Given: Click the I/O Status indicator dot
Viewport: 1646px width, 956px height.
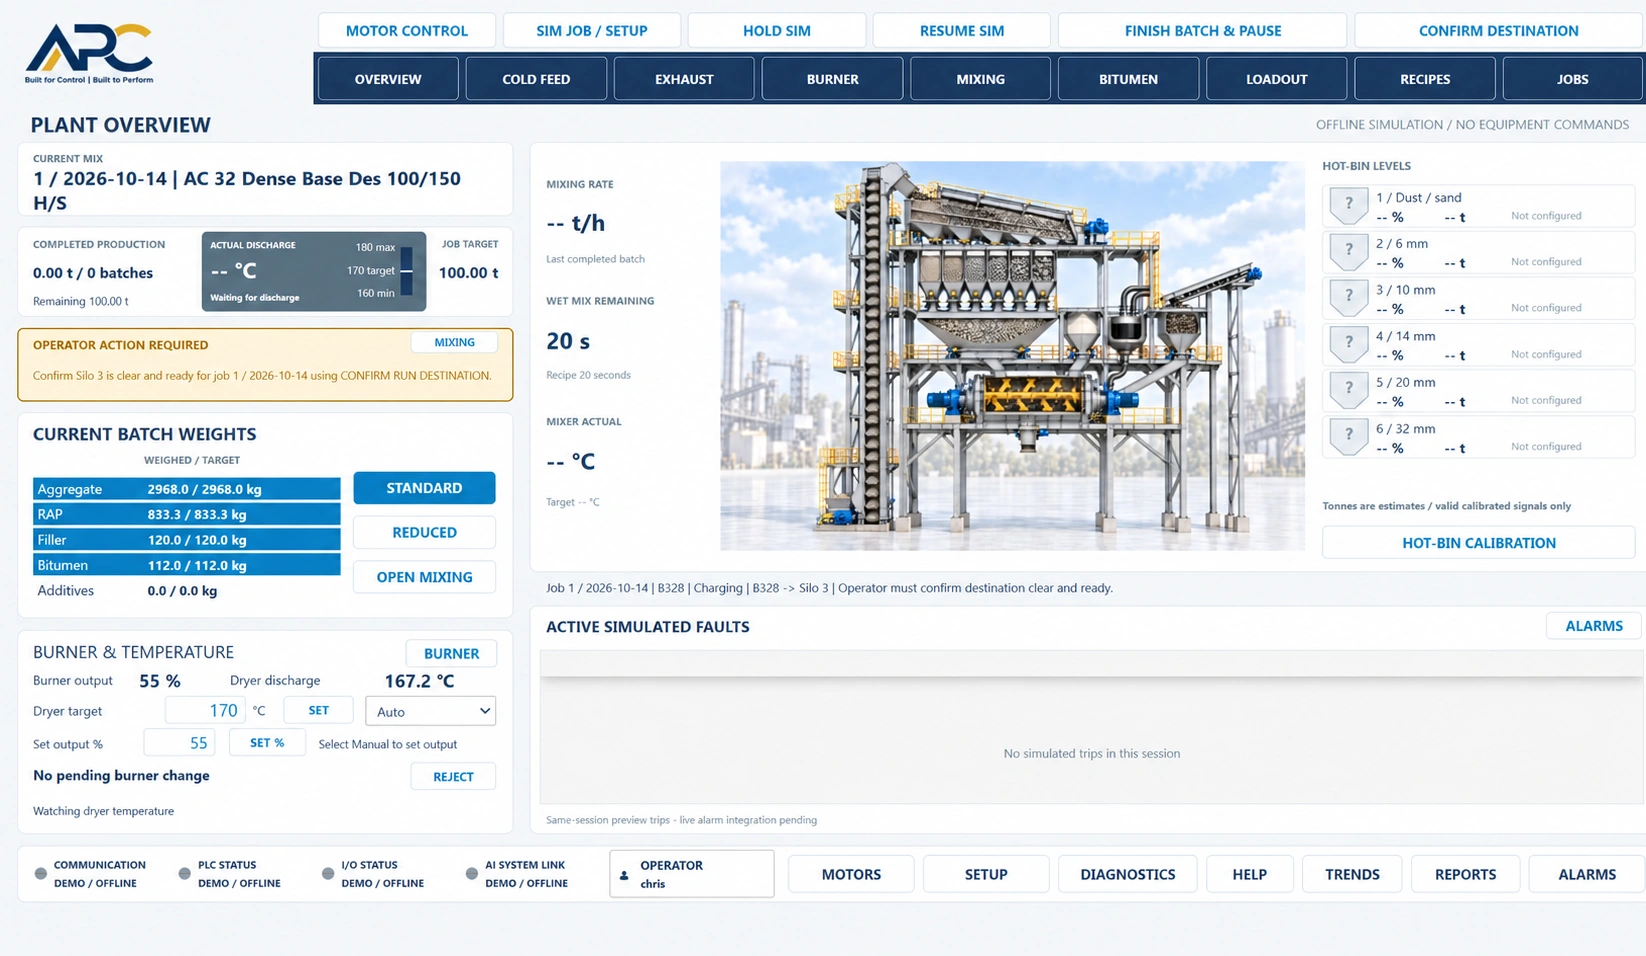Looking at the screenshot, I should pyautogui.click(x=328, y=874).
